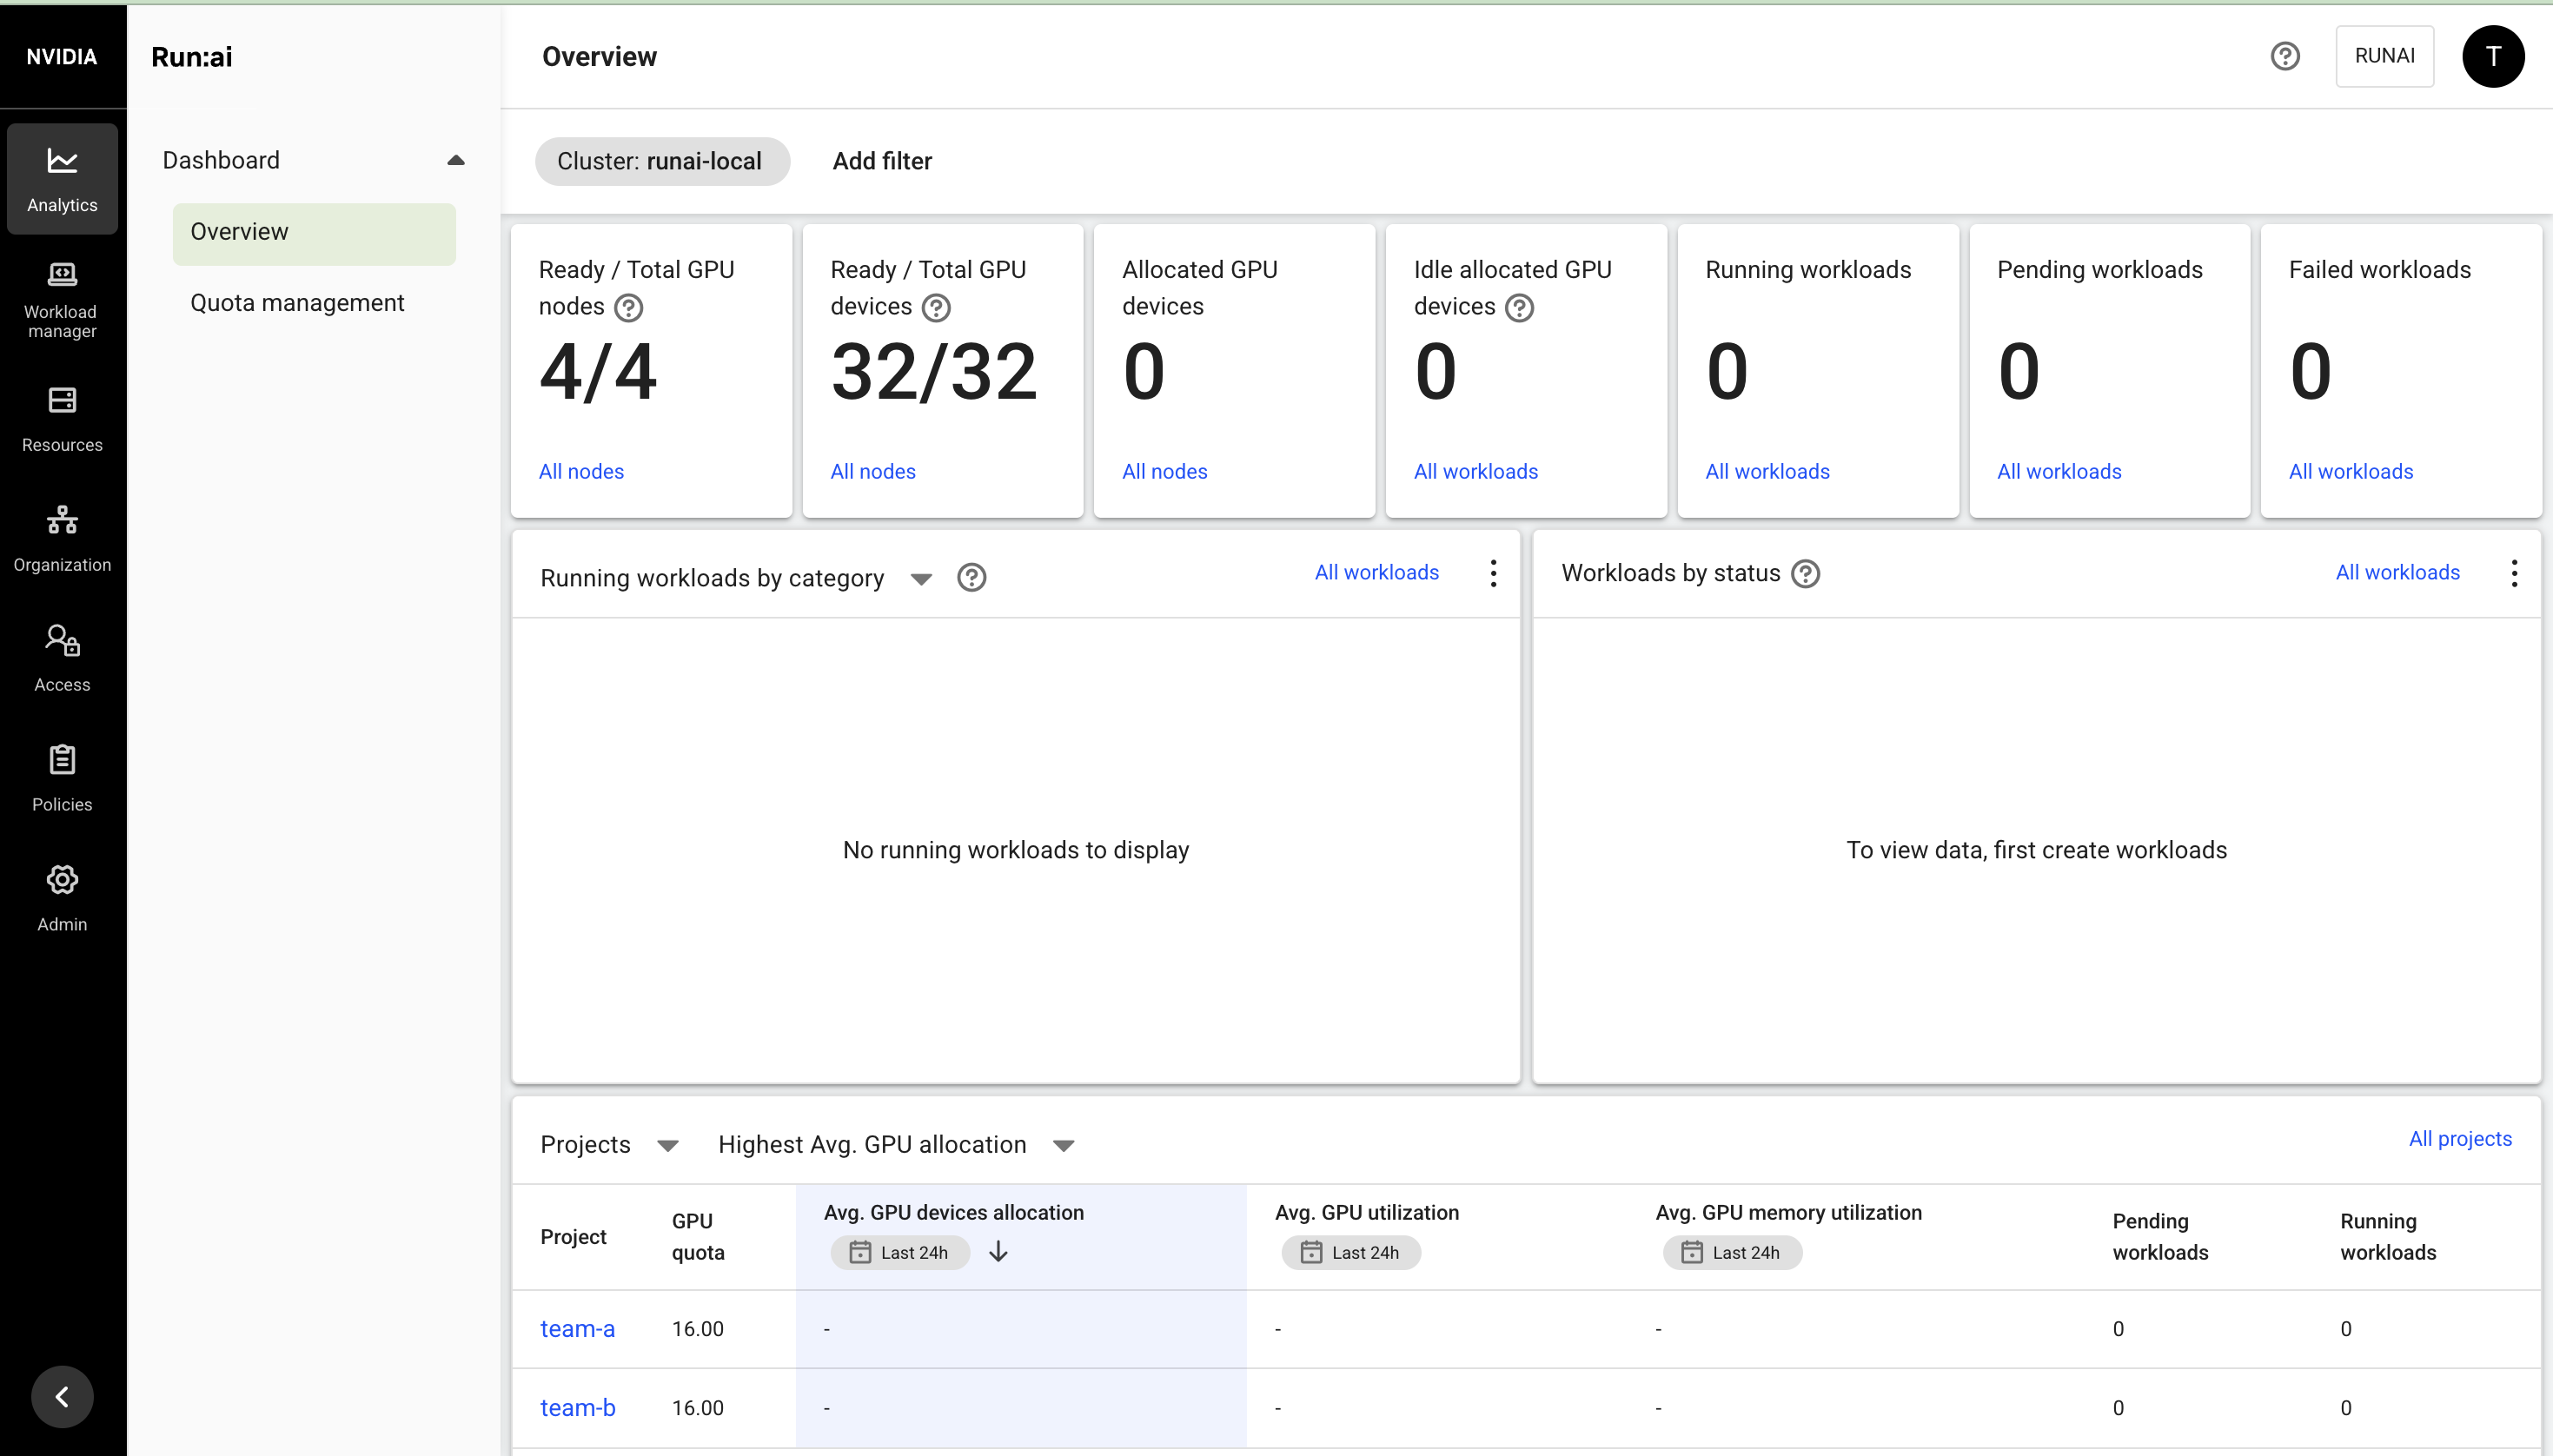Open the Organization sidebar section
2553x1456 pixels.
click(62, 539)
